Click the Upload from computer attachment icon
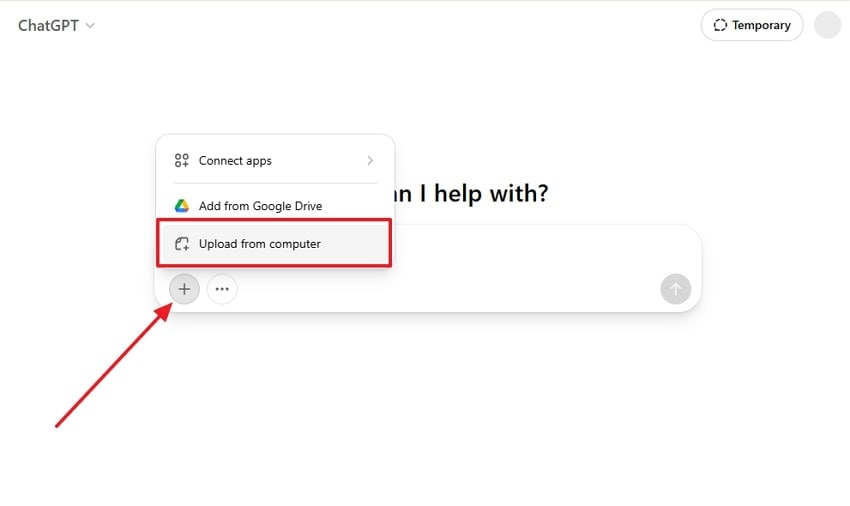 coord(182,244)
